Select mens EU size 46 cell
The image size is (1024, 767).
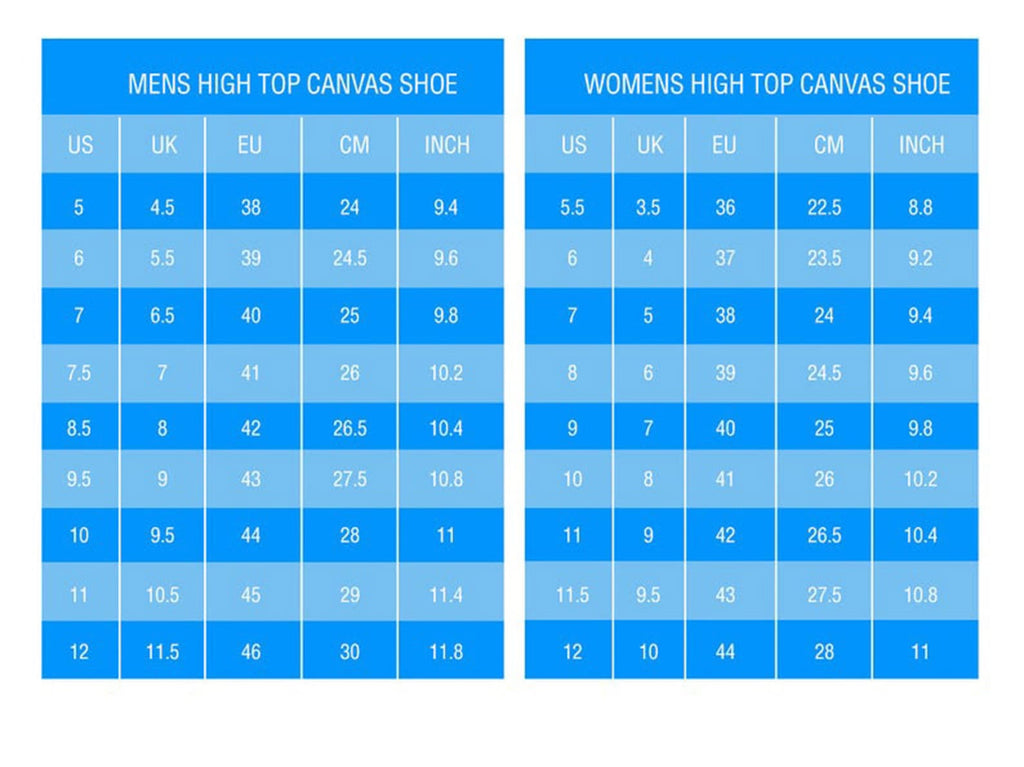(x=251, y=652)
